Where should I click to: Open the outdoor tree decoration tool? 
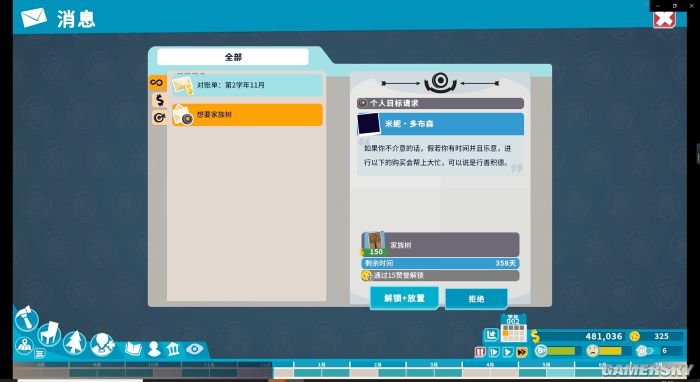pyautogui.click(x=75, y=343)
